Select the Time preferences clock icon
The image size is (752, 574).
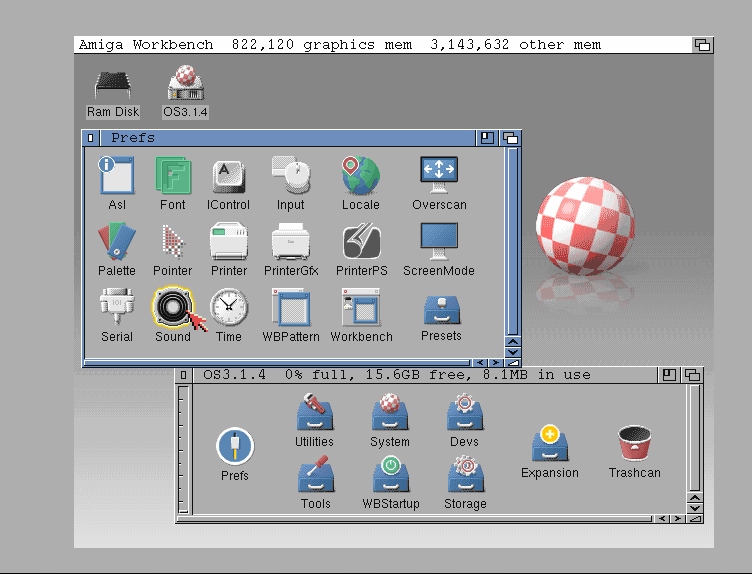[x=229, y=307]
